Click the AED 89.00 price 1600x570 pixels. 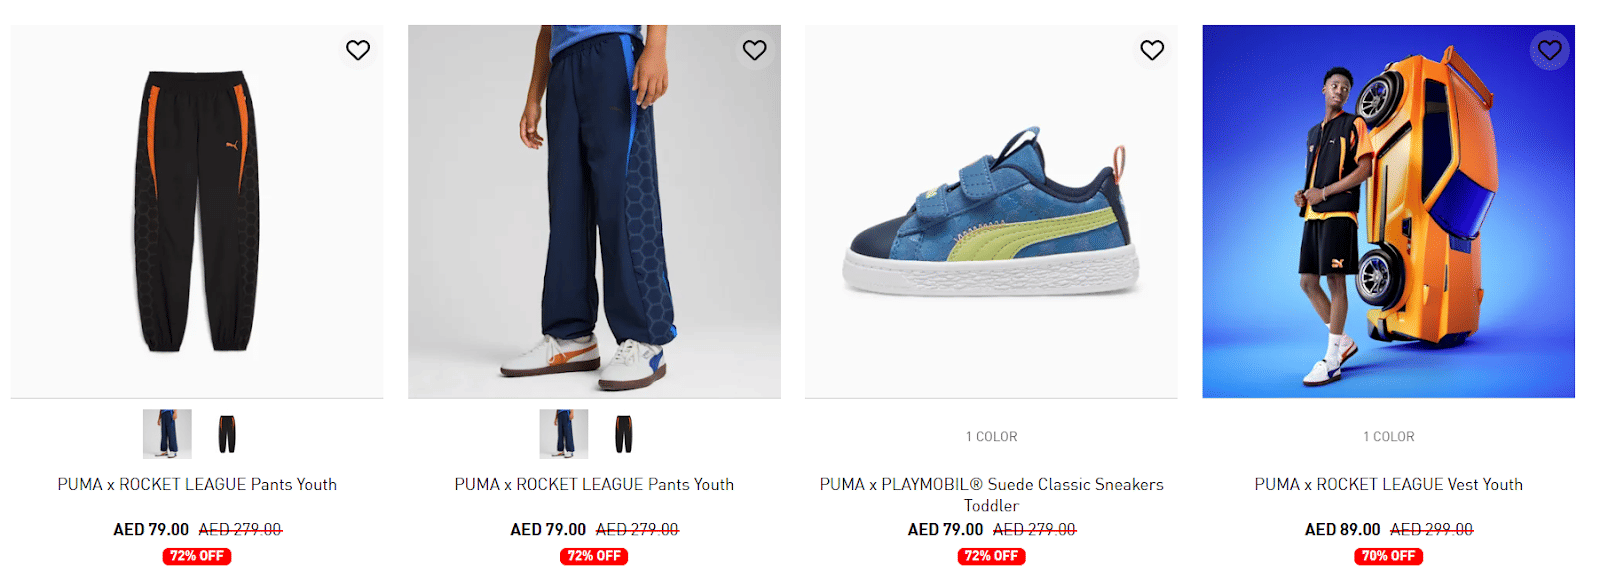click(x=1342, y=529)
